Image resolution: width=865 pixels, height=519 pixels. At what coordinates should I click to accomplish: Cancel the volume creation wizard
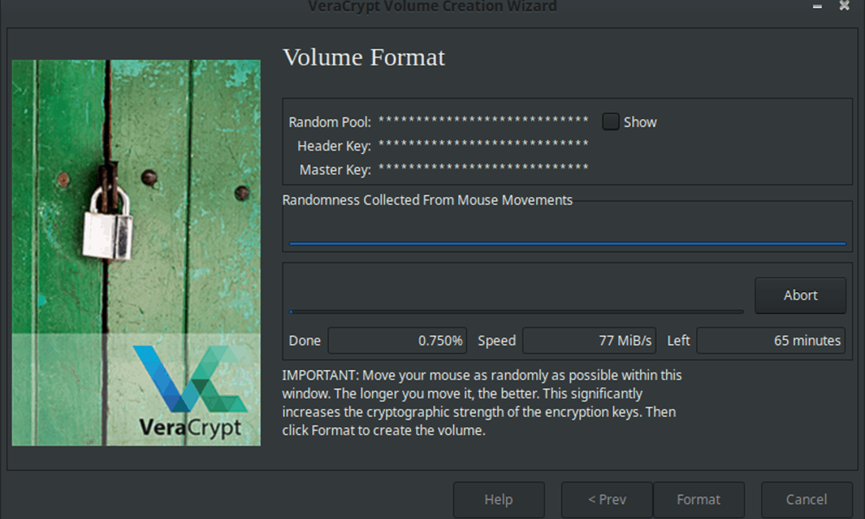point(807,500)
